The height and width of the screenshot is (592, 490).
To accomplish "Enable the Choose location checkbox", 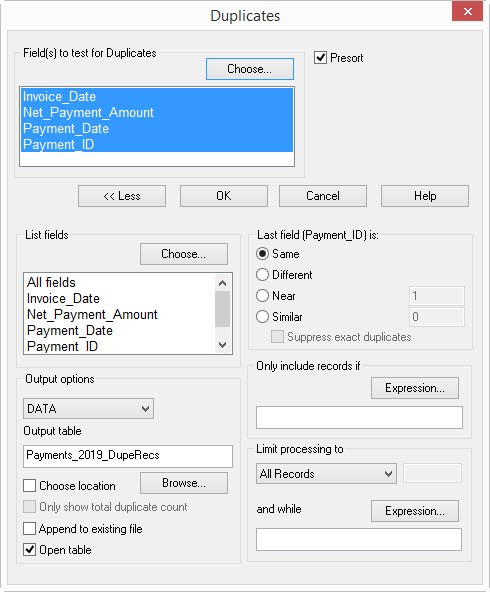I will click(29, 486).
